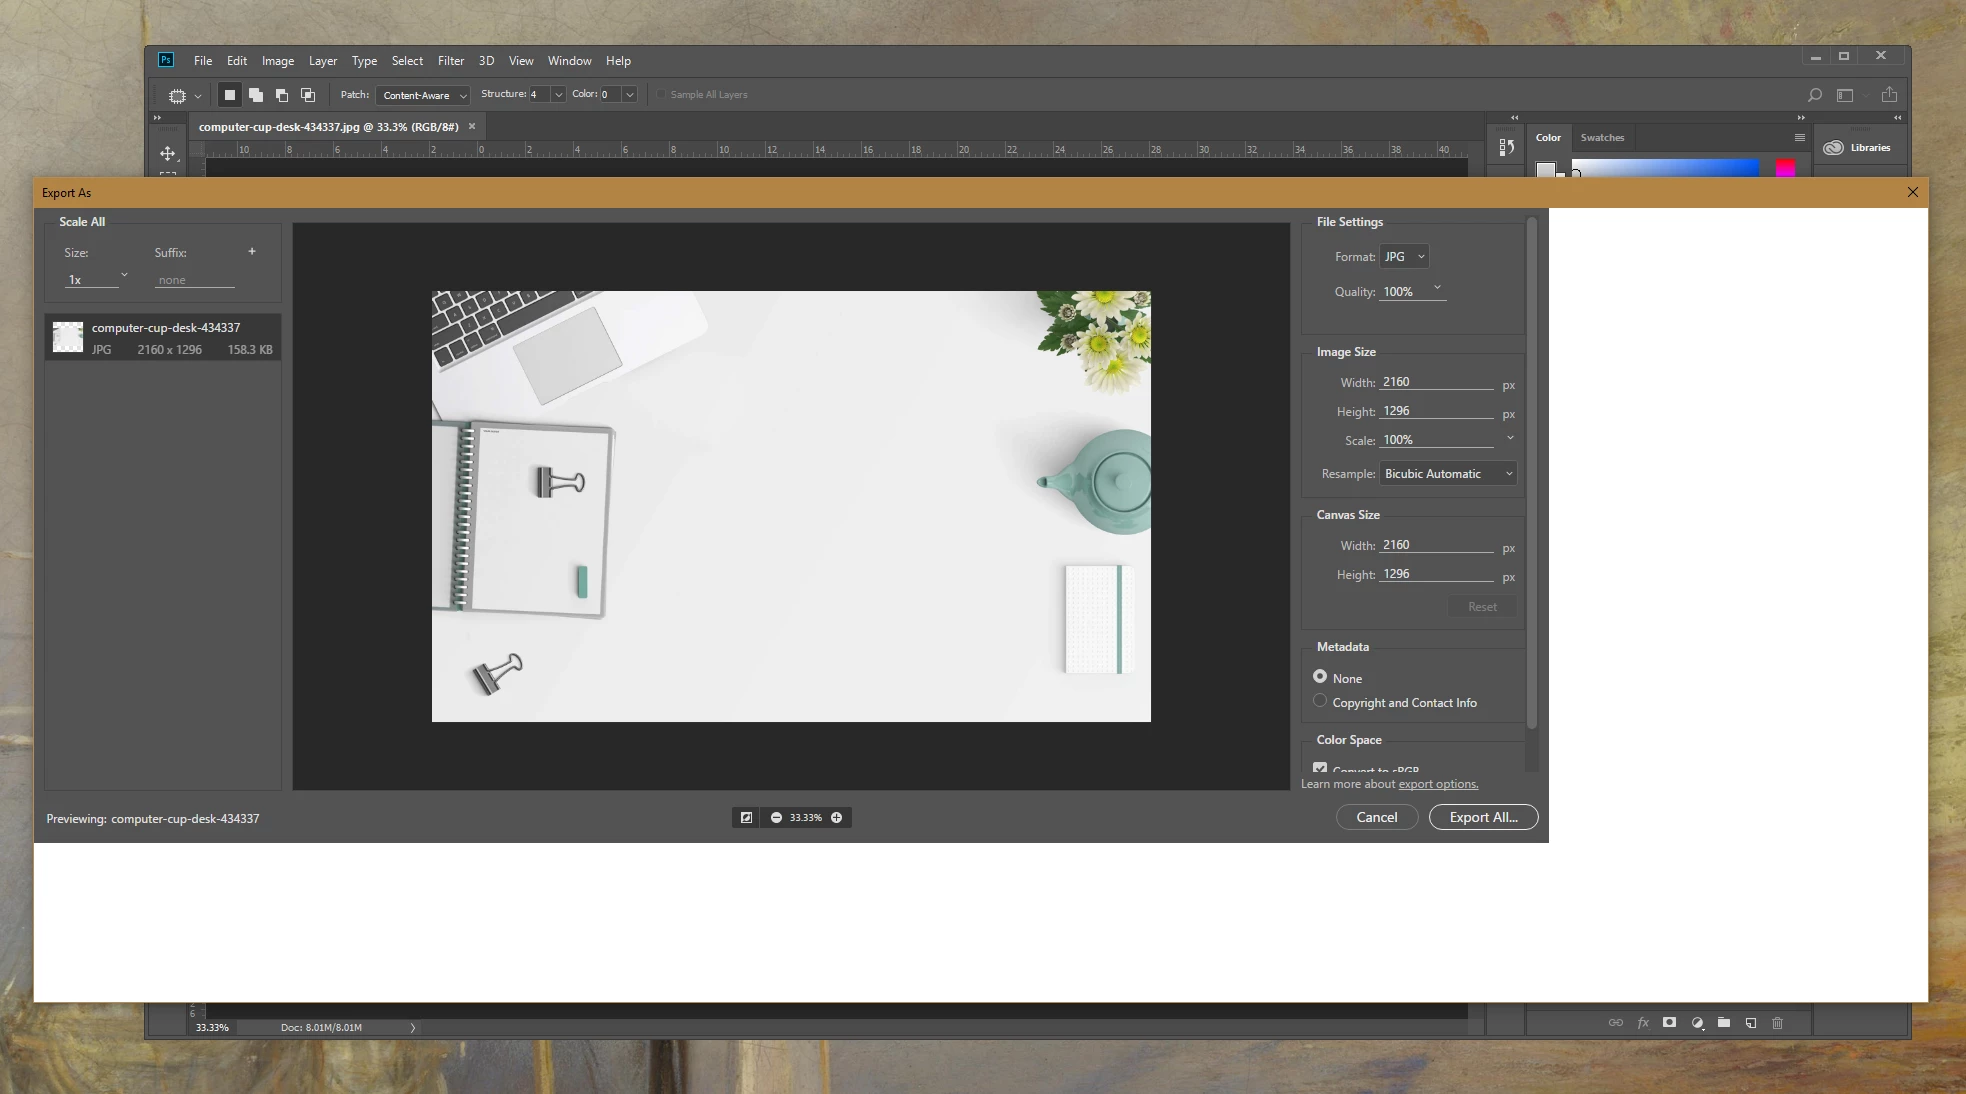Open the export options link

tap(1438, 784)
